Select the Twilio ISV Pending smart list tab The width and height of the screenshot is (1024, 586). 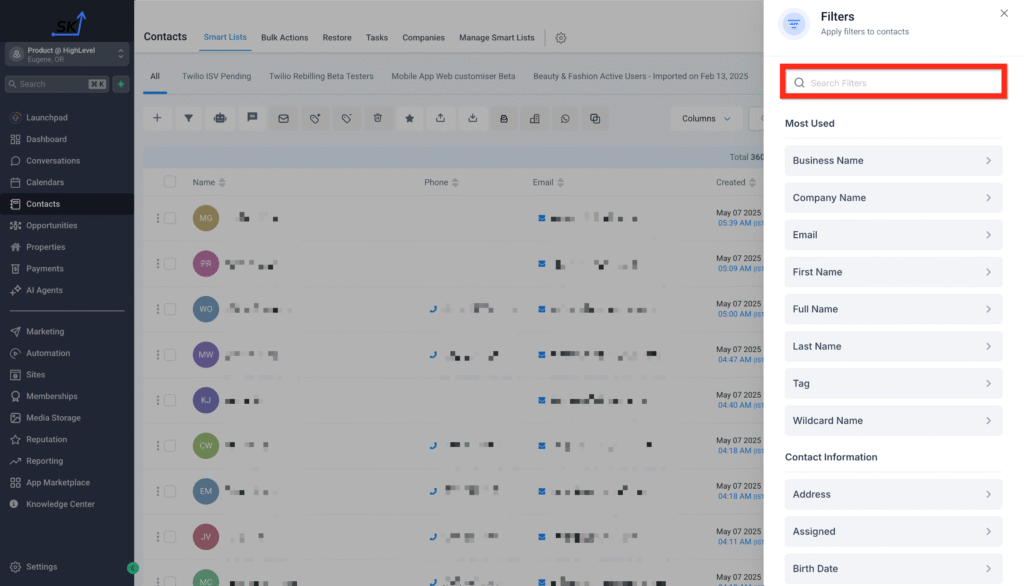(x=215, y=76)
